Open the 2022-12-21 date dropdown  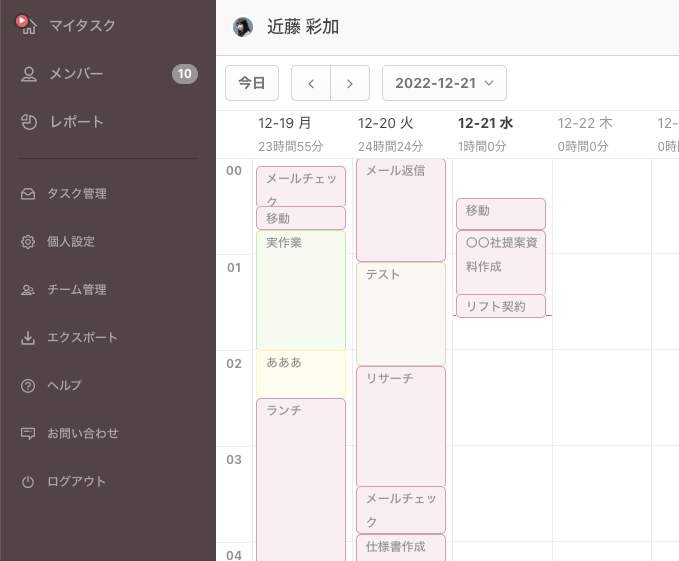click(x=444, y=83)
